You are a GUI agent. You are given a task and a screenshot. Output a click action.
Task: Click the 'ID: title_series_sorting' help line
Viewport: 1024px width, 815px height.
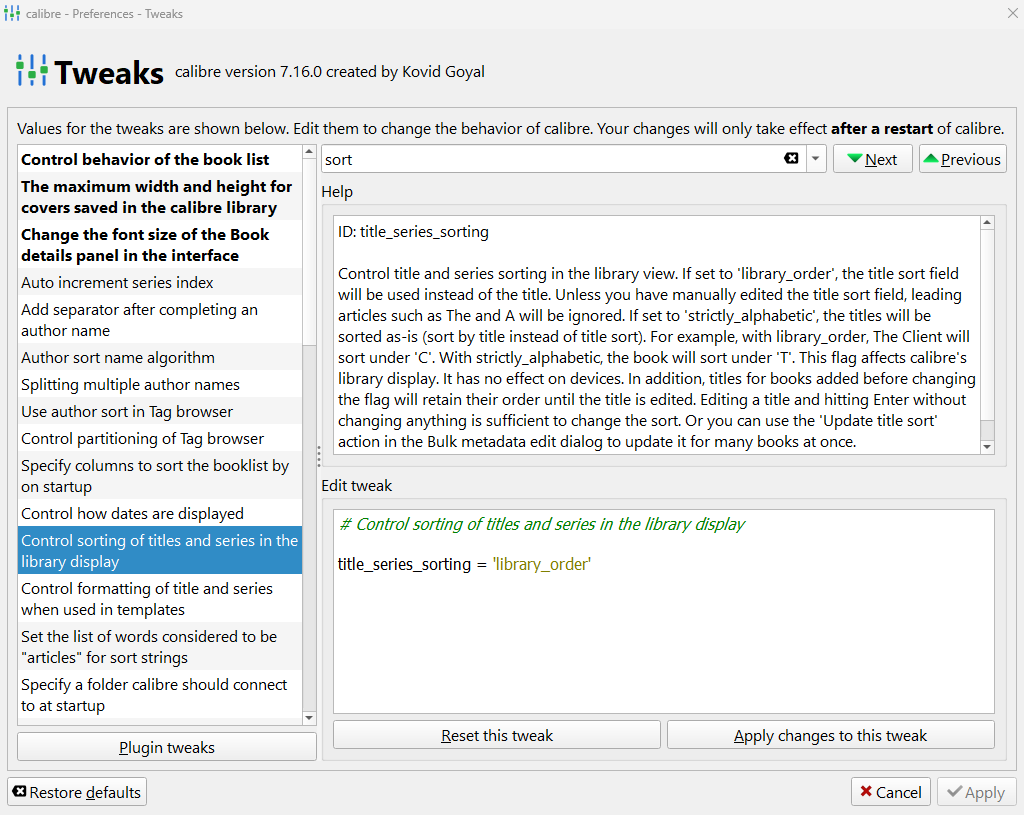(x=413, y=232)
